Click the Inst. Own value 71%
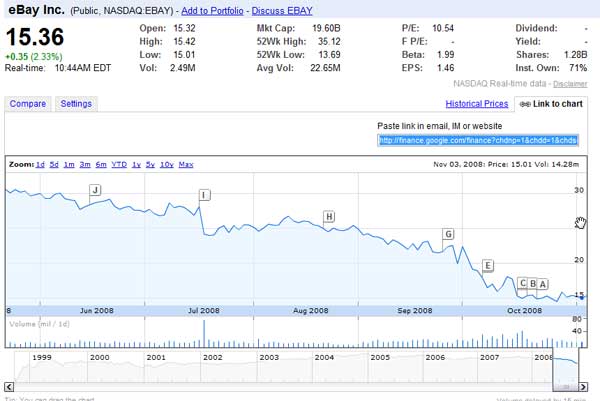The height and width of the screenshot is (401, 600). [x=578, y=68]
